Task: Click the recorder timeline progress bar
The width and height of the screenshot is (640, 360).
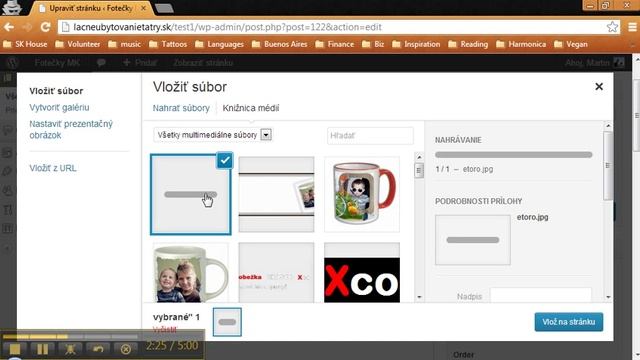Action: (x=70, y=337)
